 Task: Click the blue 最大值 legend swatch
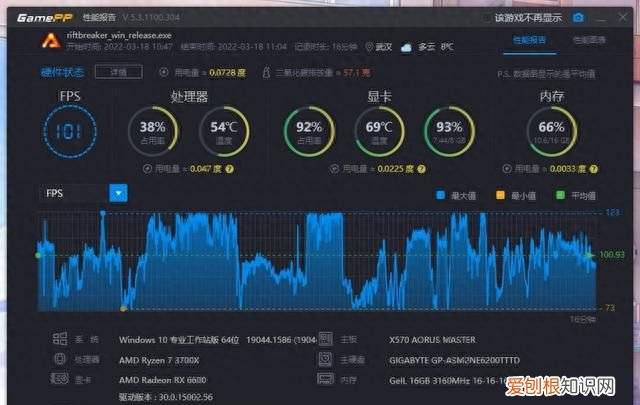pos(440,195)
